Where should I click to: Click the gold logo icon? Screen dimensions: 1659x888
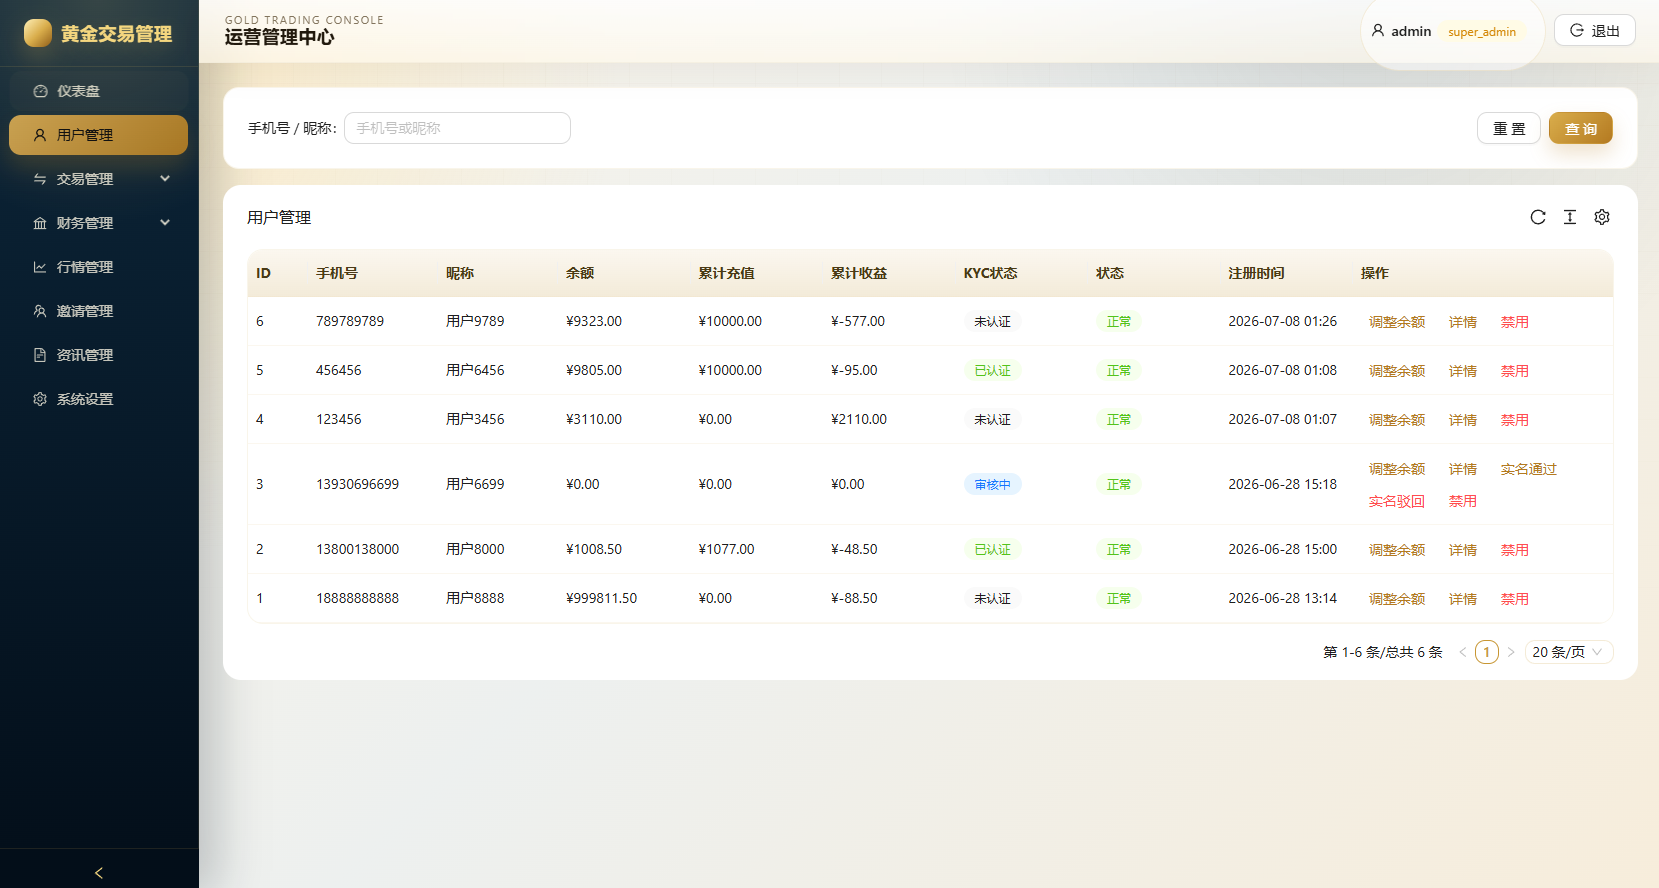(38, 33)
